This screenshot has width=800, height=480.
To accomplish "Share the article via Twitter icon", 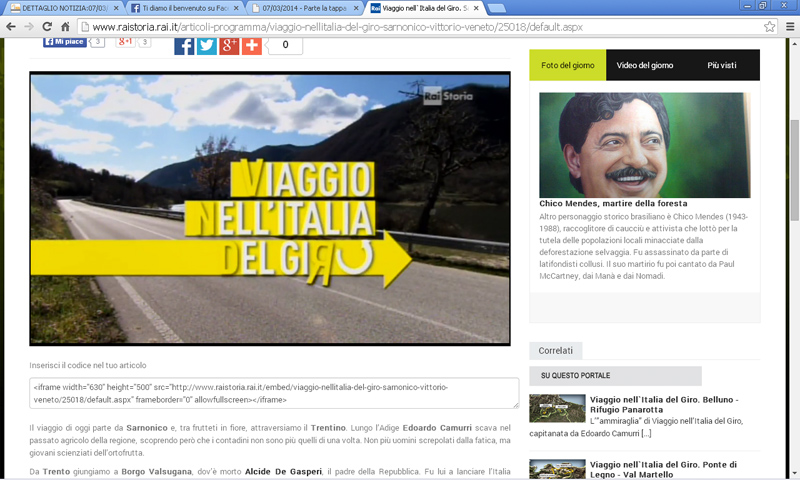I will pyautogui.click(x=207, y=45).
